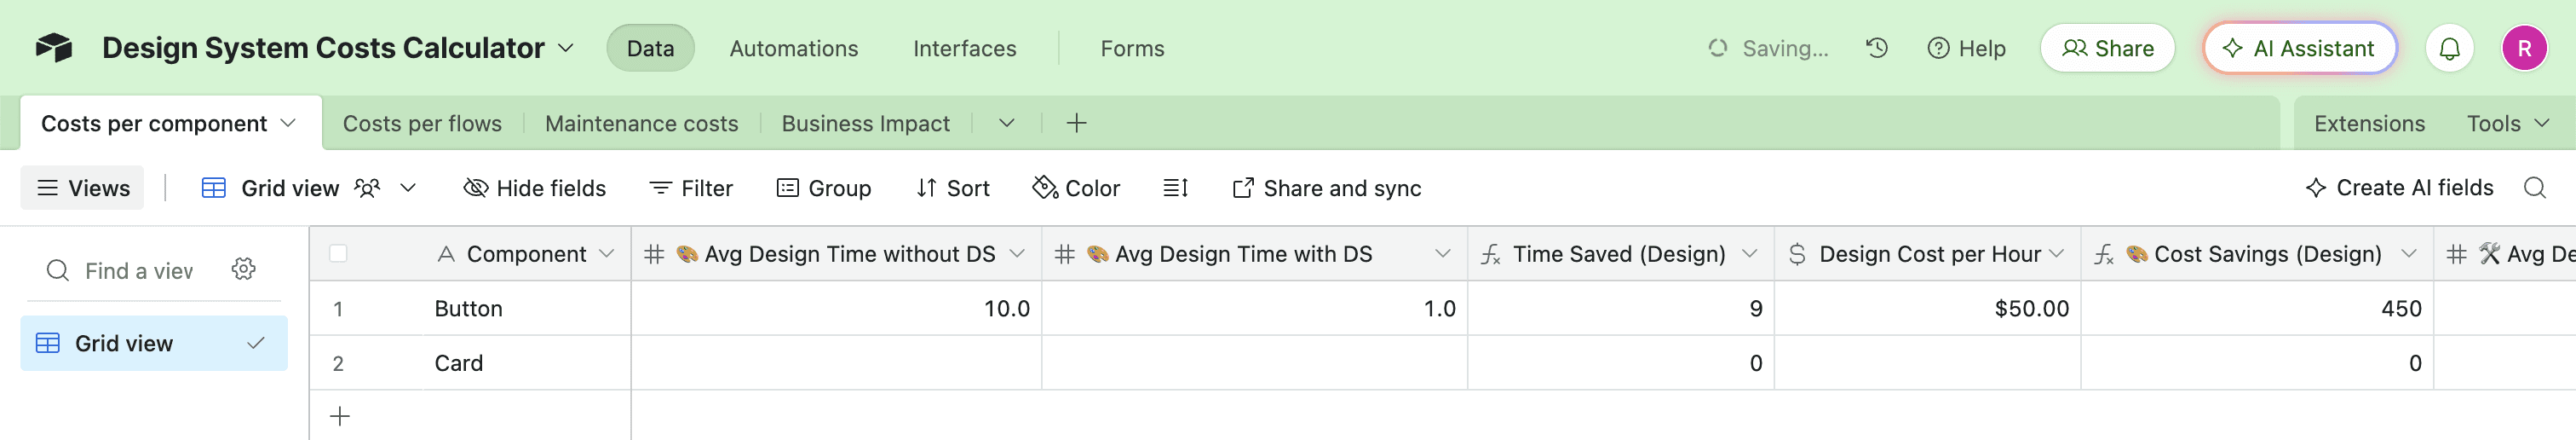Open Component column header dropdown
The height and width of the screenshot is (440, 2576).
coord(606,254)
